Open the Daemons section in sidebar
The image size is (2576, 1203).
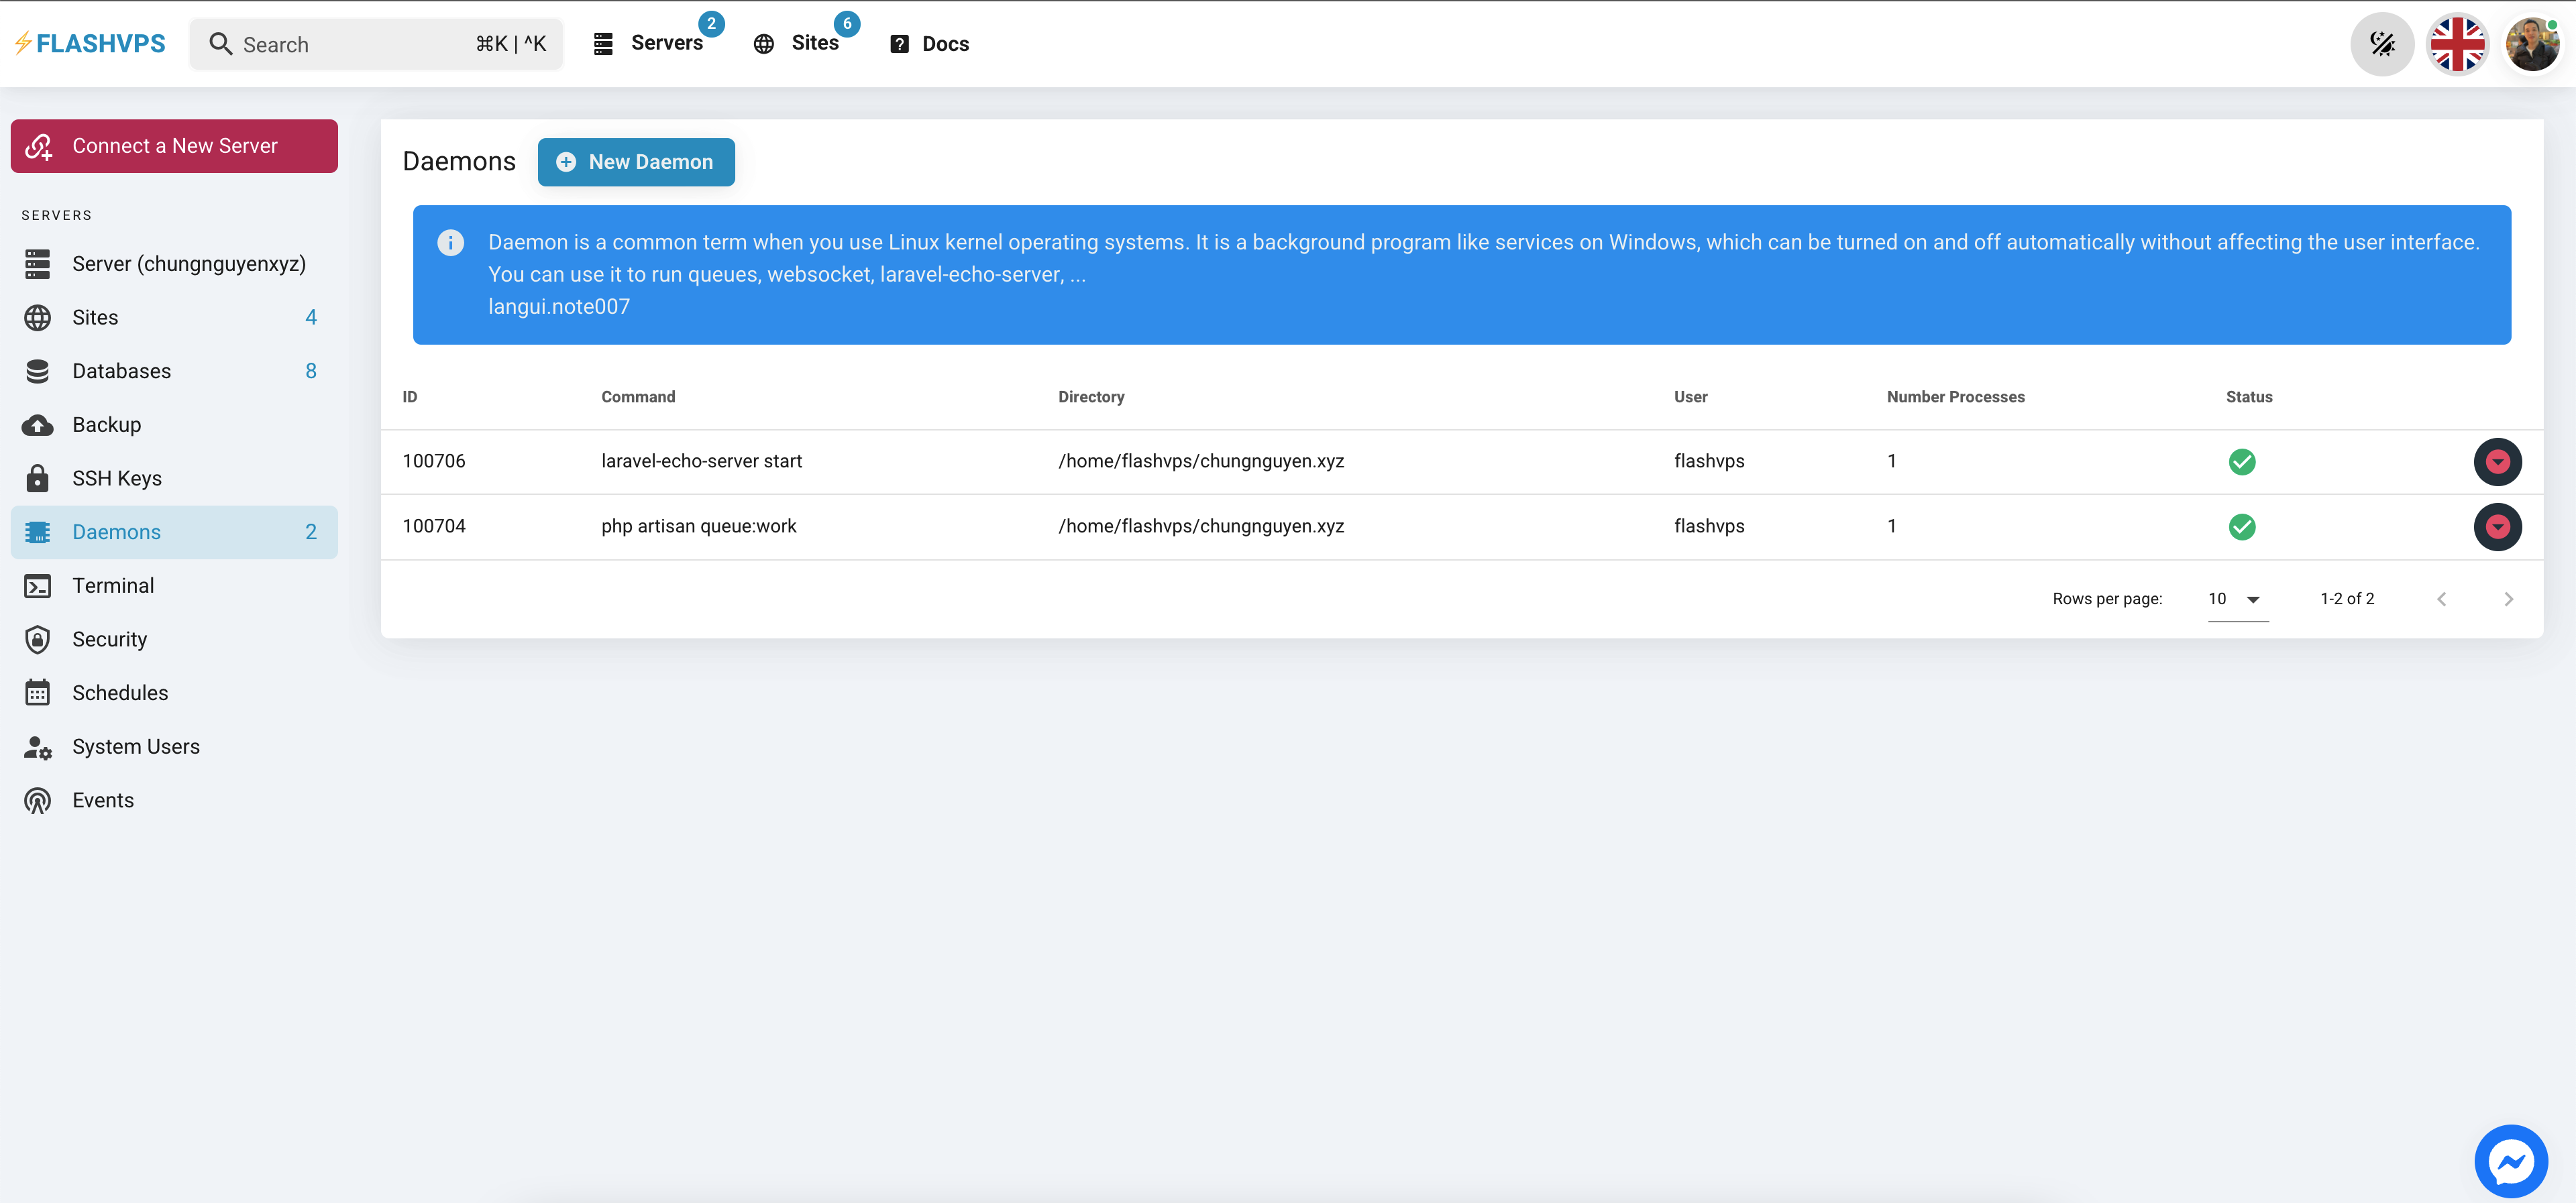[x=116, y=531]
